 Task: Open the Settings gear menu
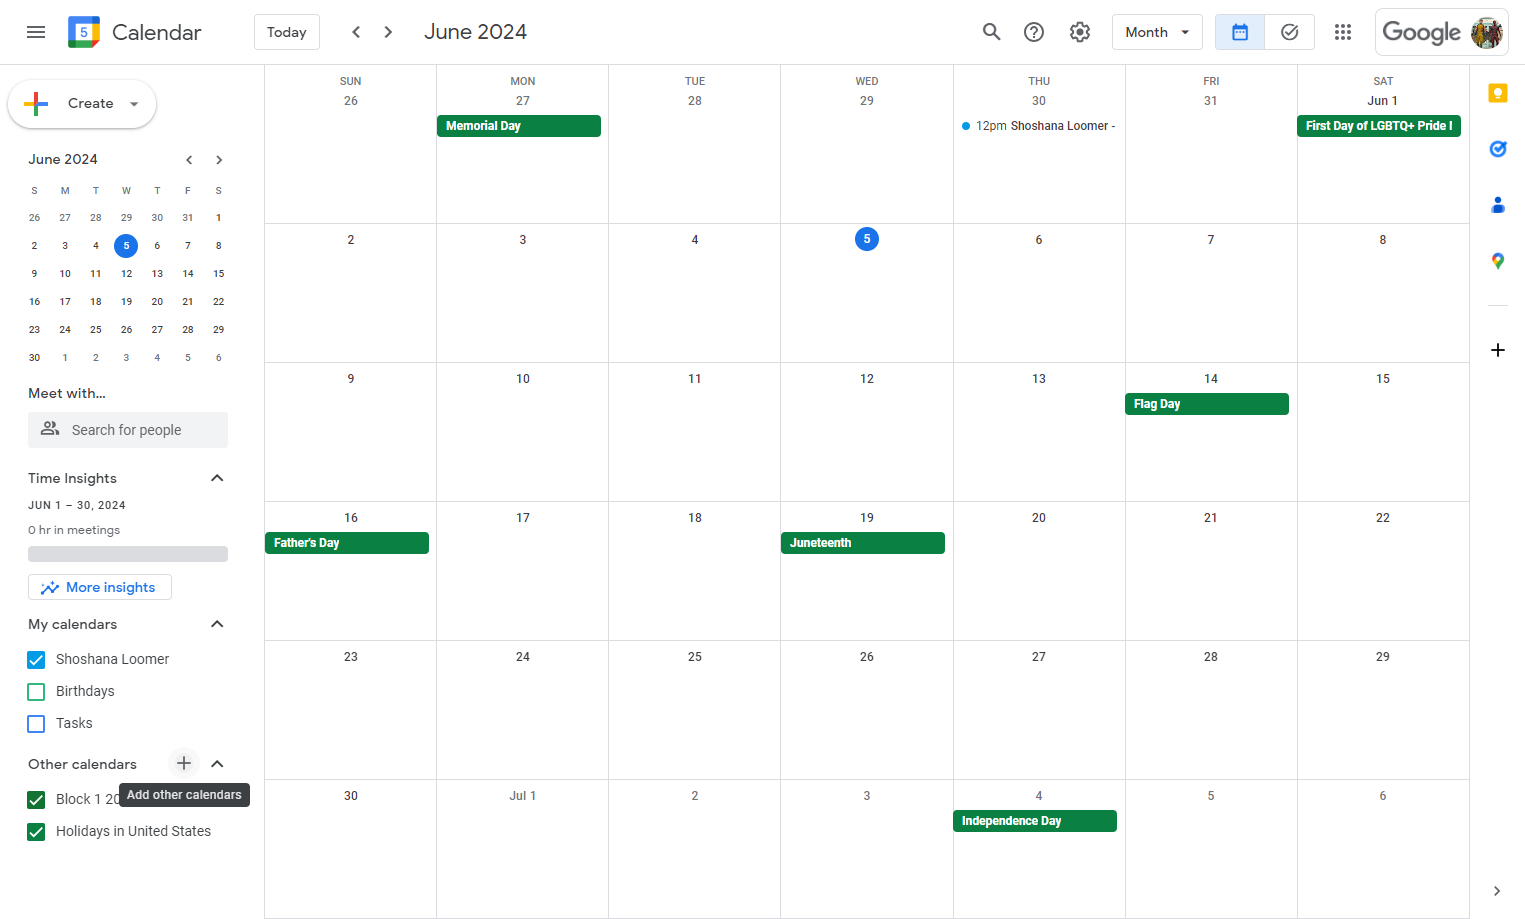pos(1079,32)
